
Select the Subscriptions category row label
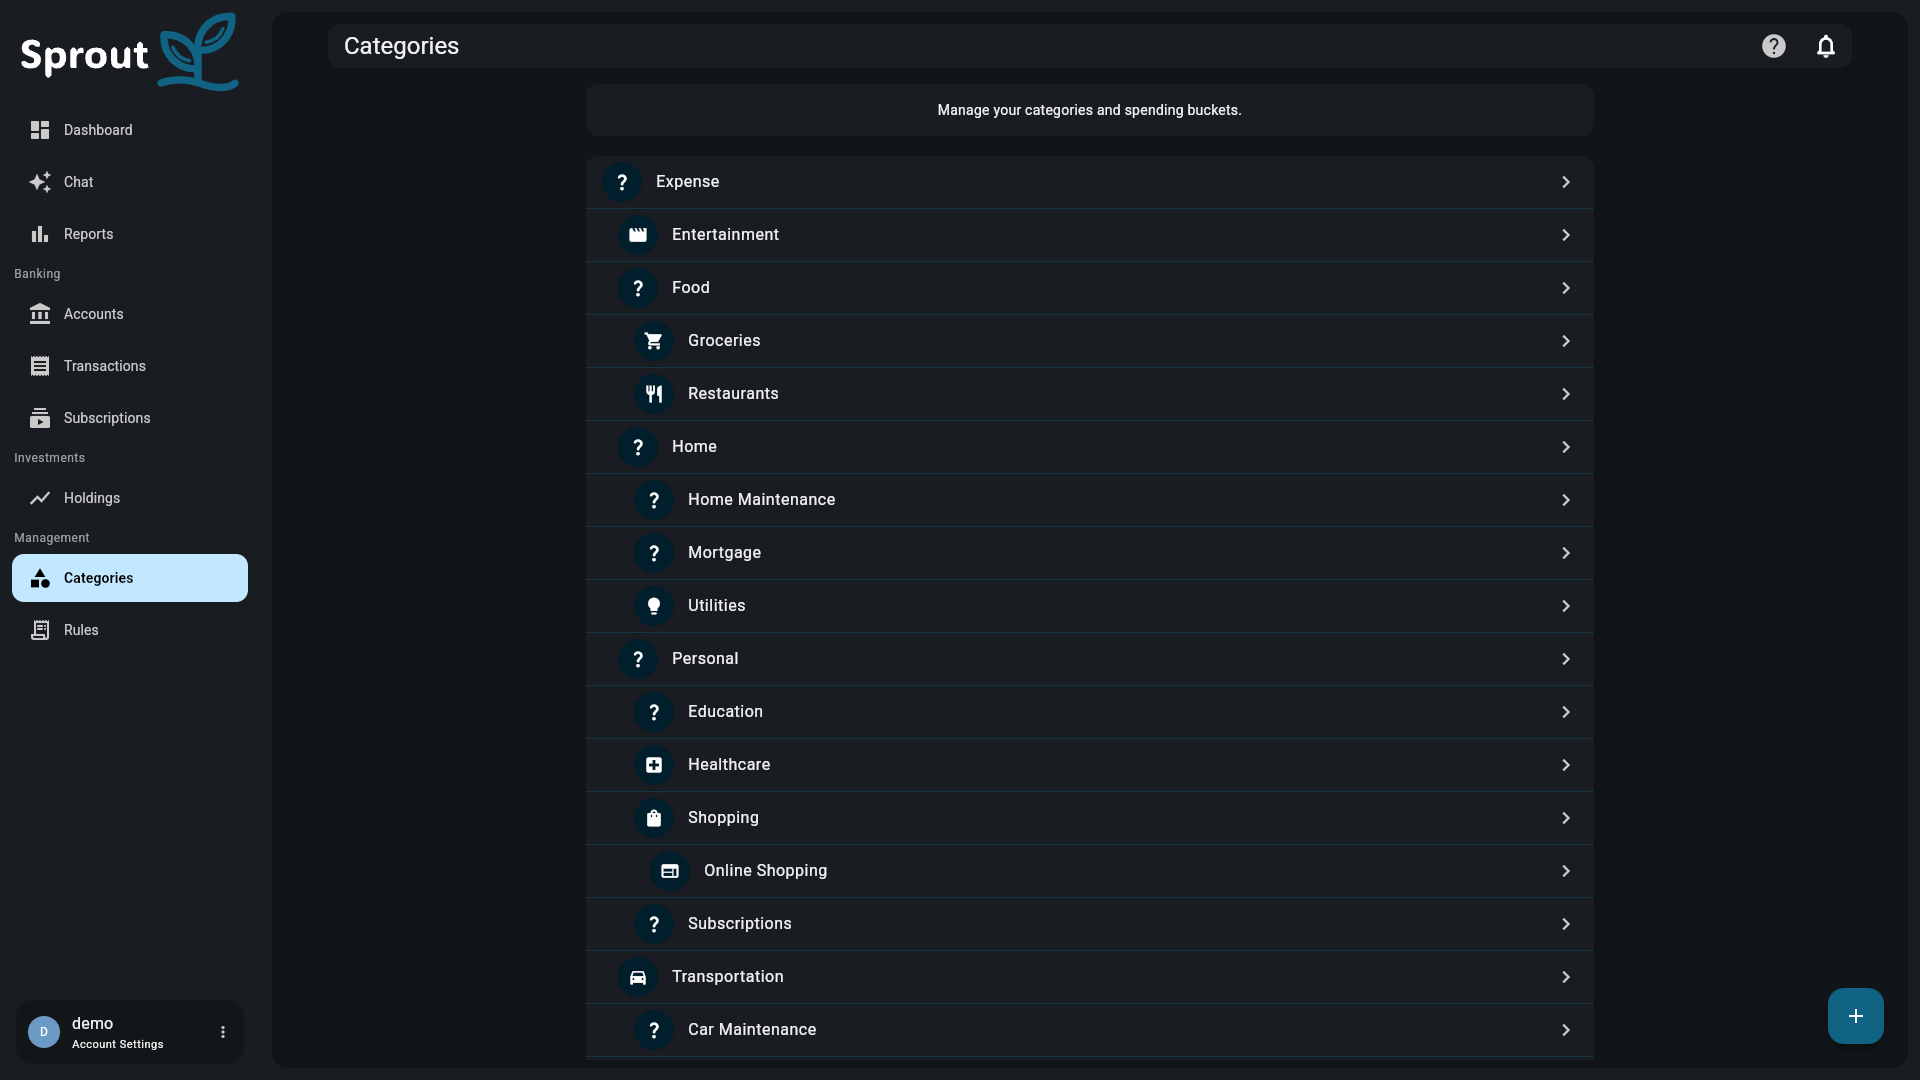coord(740,923)
